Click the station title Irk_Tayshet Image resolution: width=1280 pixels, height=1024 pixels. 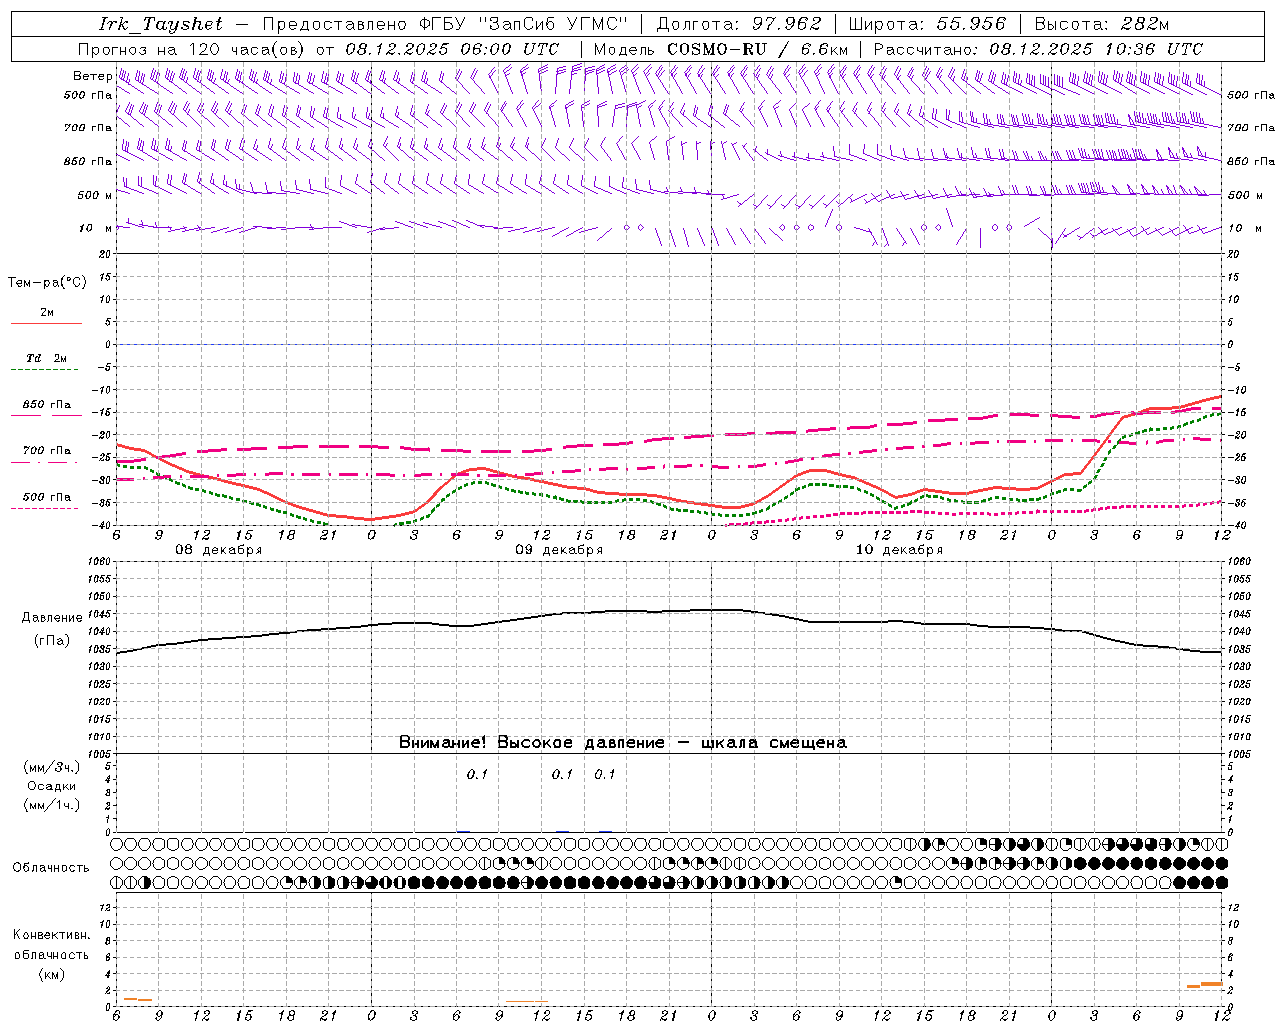click(161, 24)
